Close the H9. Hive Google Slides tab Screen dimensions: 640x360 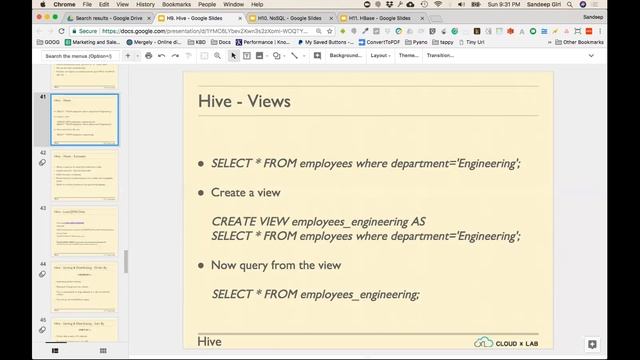240,18
